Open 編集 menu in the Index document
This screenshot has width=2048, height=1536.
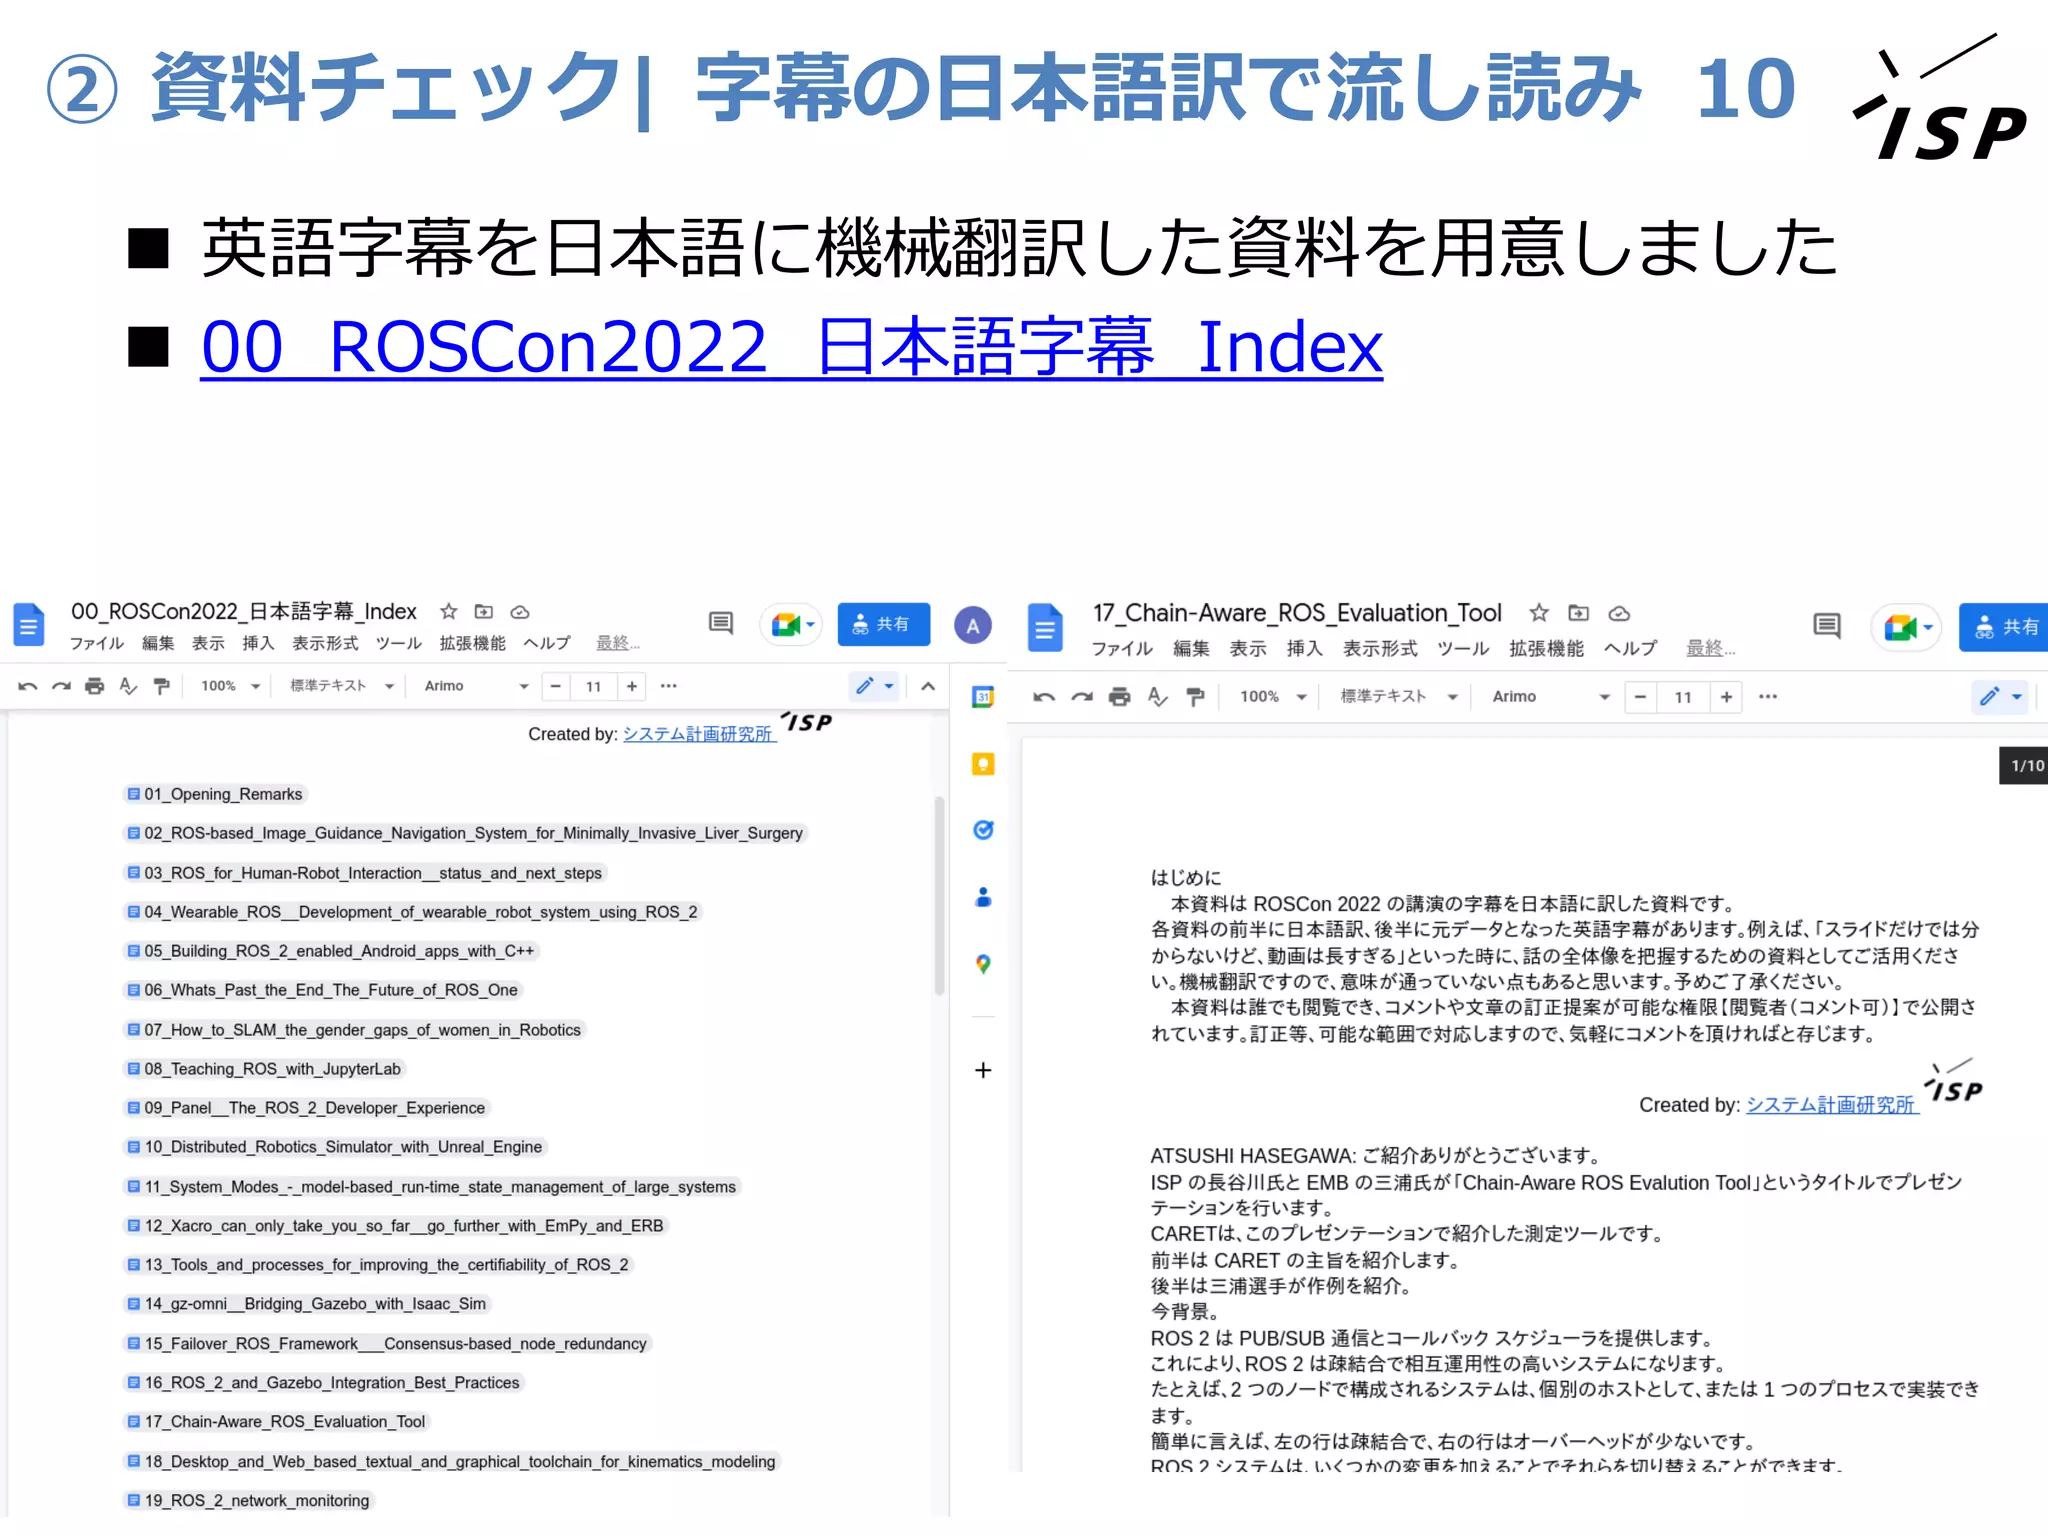point(158,644)
